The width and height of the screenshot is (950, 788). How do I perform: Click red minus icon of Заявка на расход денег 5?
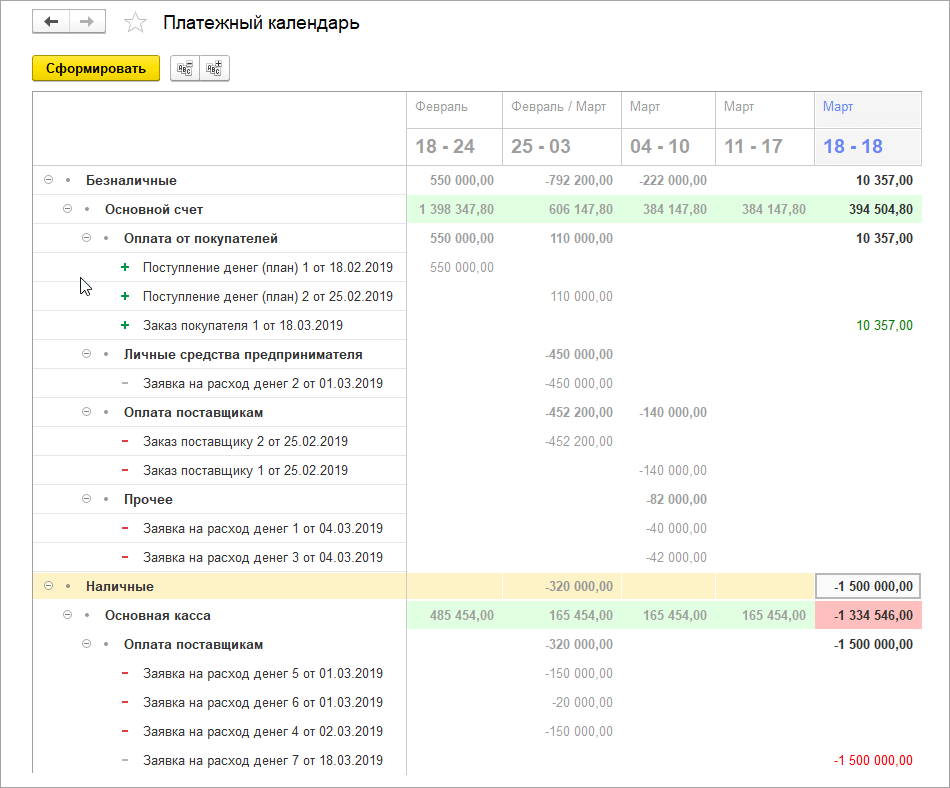click(x=125, y=674)
